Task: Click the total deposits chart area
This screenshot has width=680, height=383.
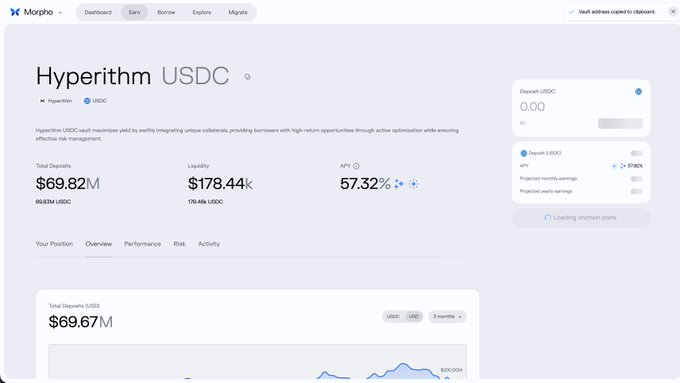Action: [258, 362]
